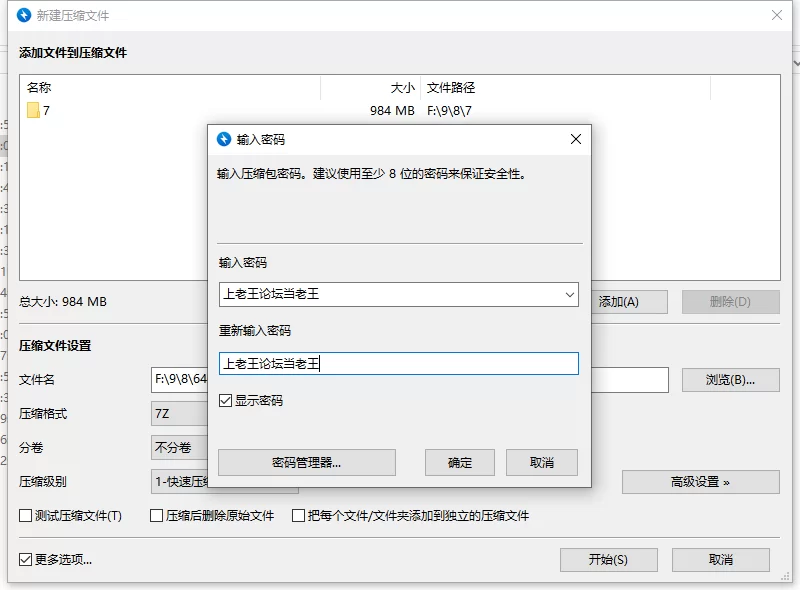Viewport: 800px width, 590px height.
Task: Click the 重新输入密码 text field
Action: tap(398, 364)
